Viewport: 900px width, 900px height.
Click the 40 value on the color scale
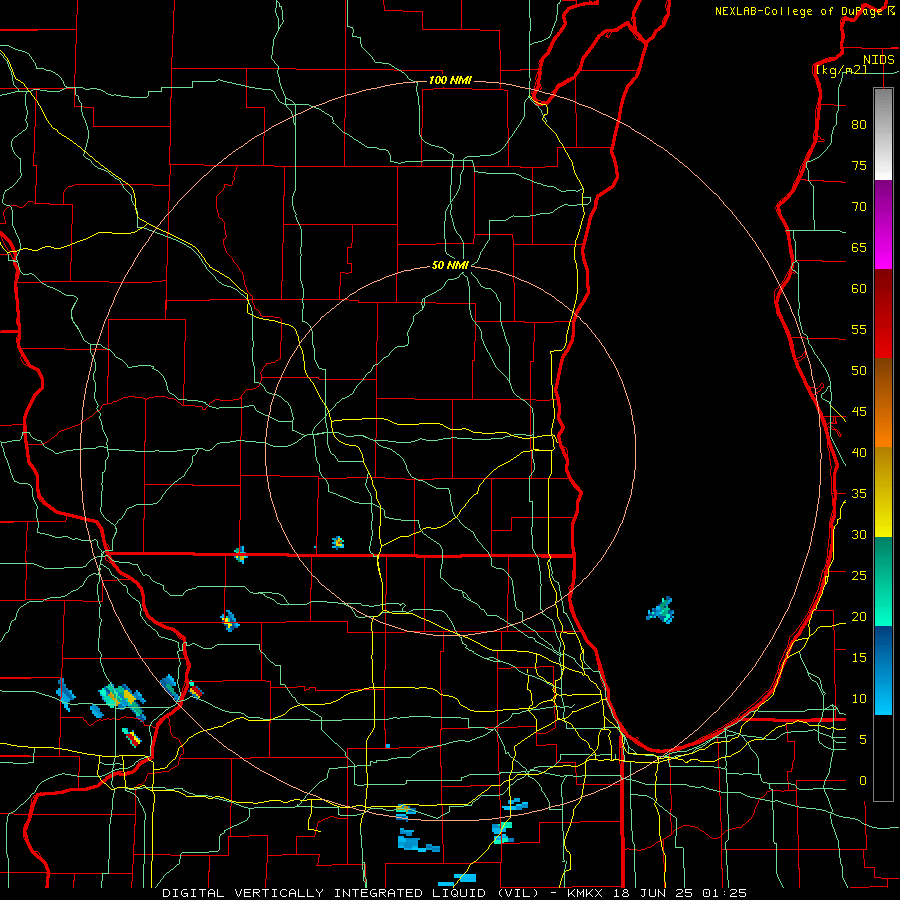click(x=859, y=453)
